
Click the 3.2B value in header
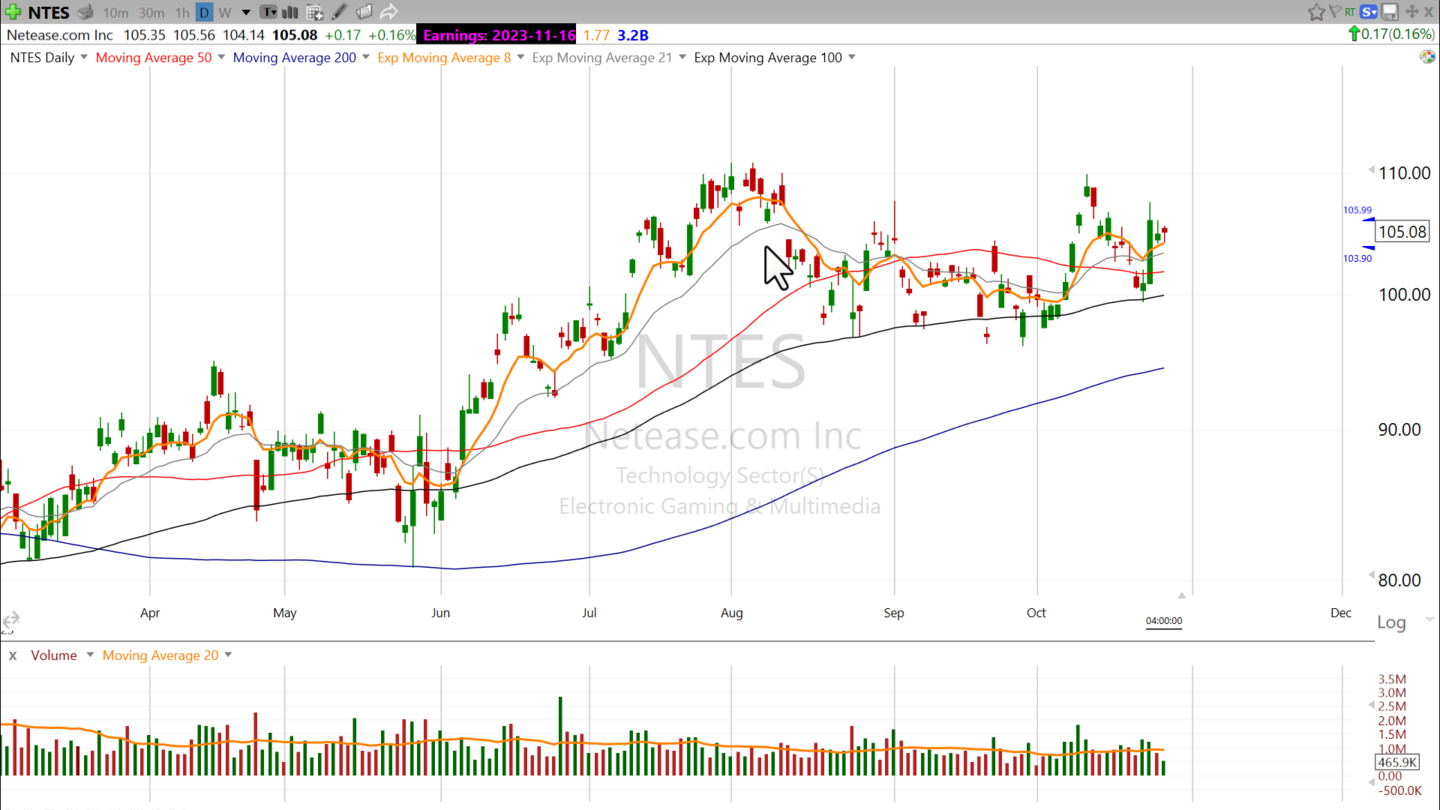pyautogui.click(x=633, y=35)
